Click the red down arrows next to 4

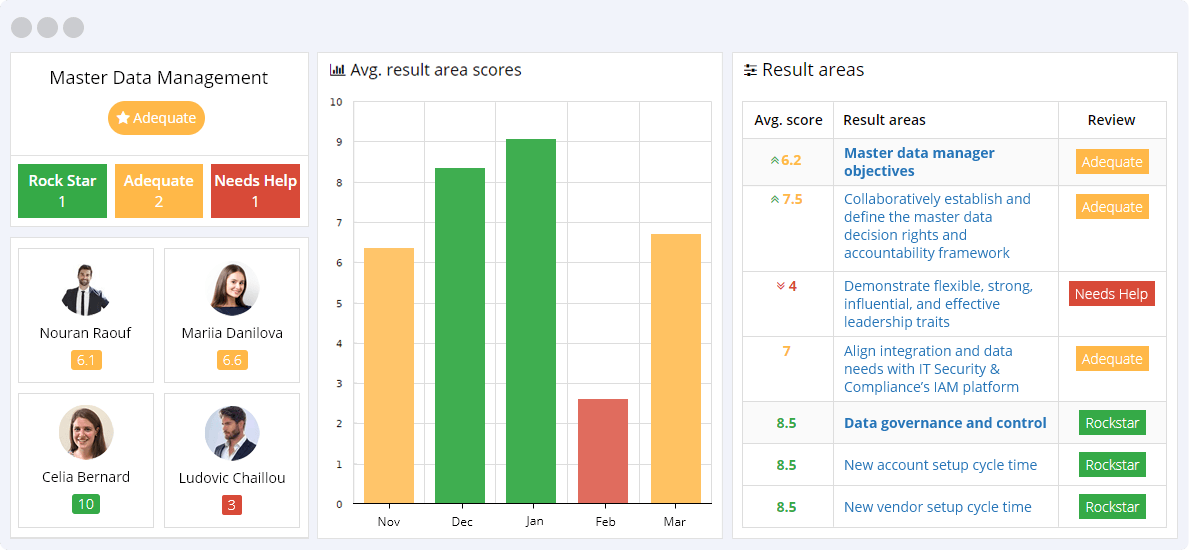[780, 287]
